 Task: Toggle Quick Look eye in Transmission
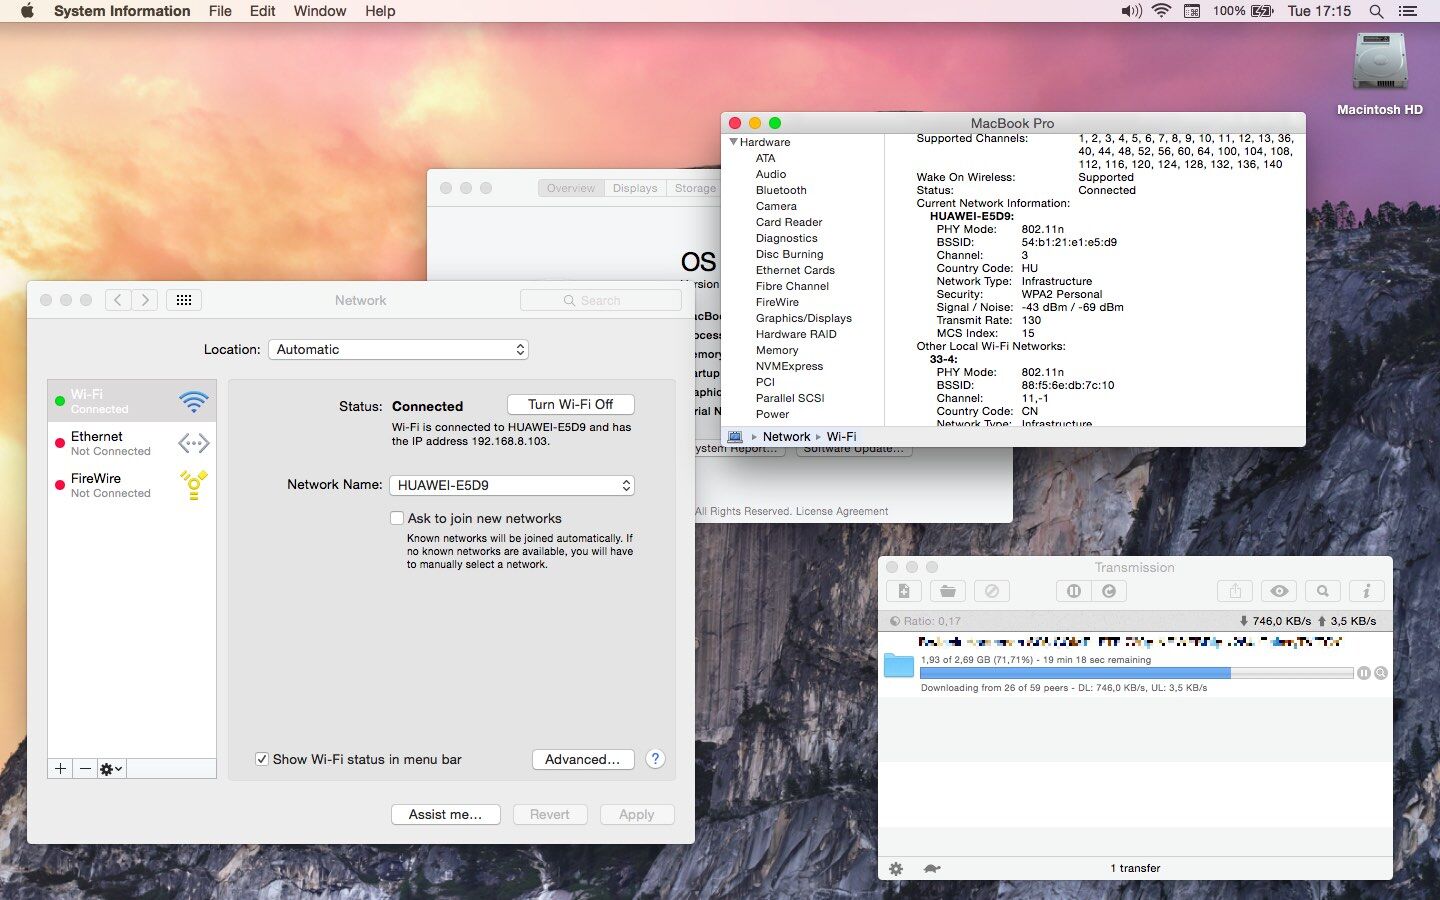pos(1279,591)
